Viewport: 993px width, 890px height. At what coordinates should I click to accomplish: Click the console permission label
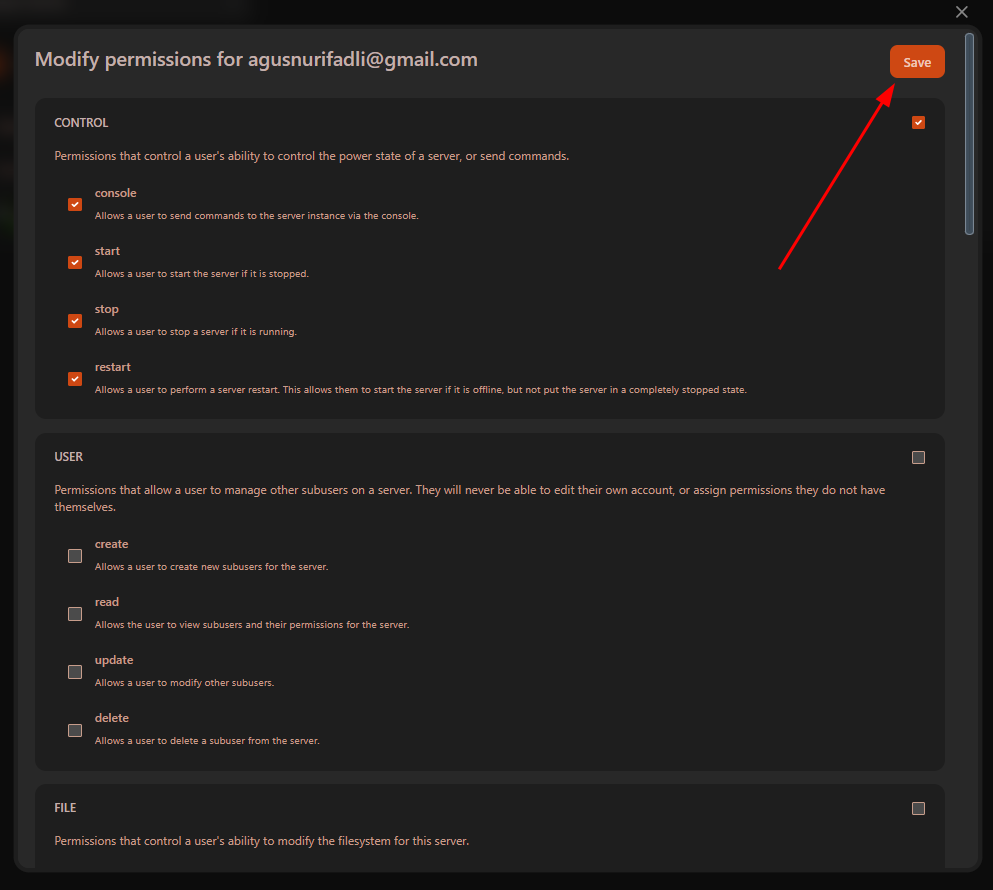[x=115, y=193]
